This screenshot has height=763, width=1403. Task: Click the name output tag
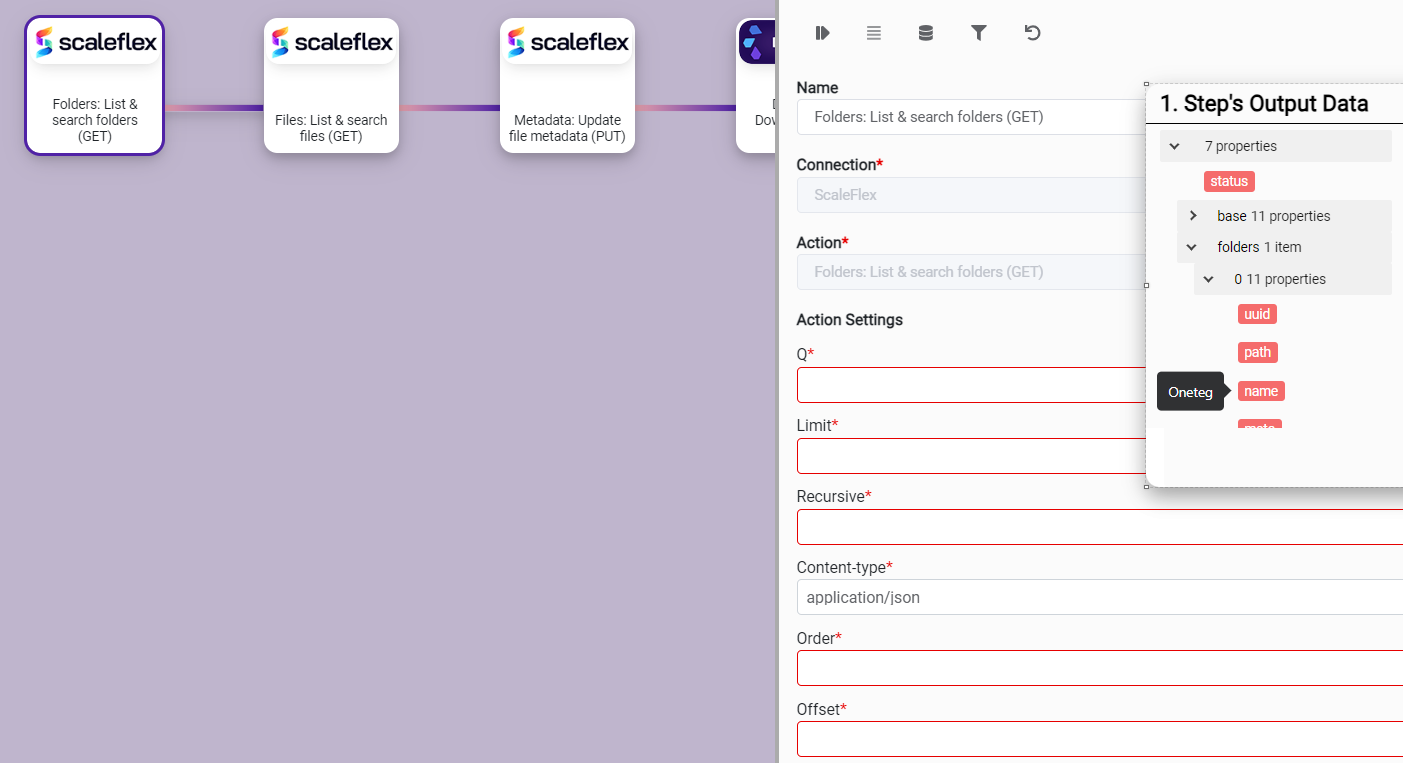coord(1260,391)
